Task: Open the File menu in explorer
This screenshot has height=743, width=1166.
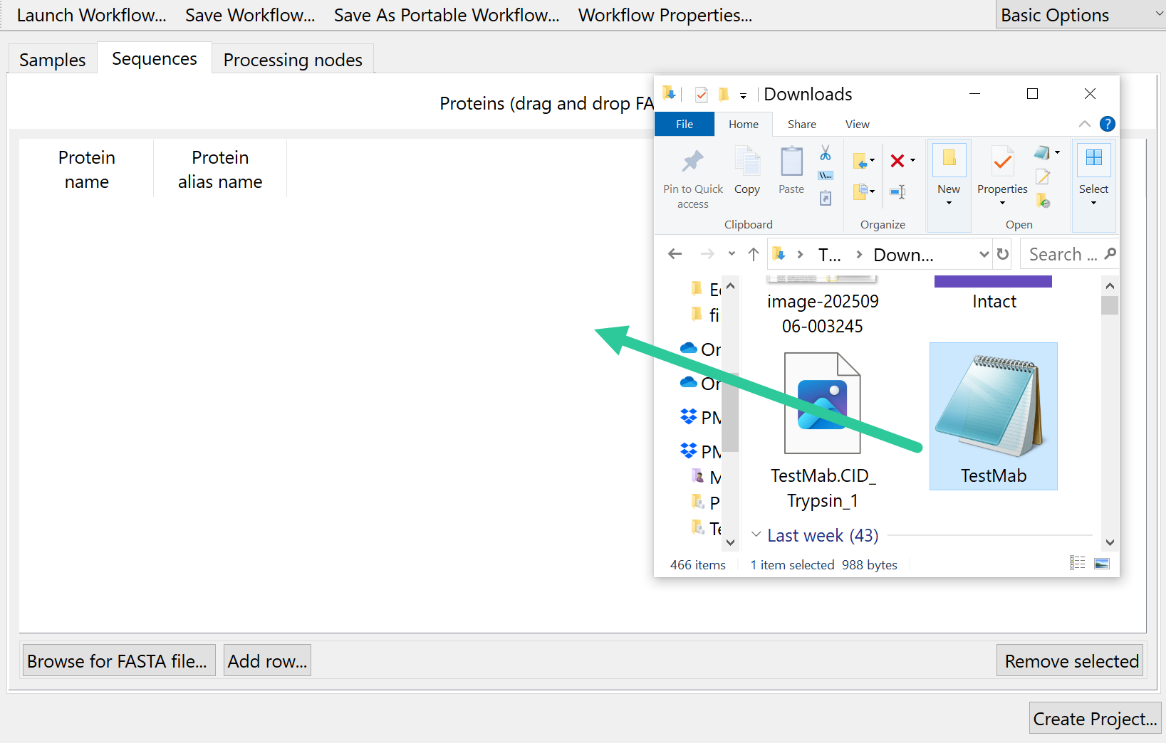Action: (x=685, y=124)
